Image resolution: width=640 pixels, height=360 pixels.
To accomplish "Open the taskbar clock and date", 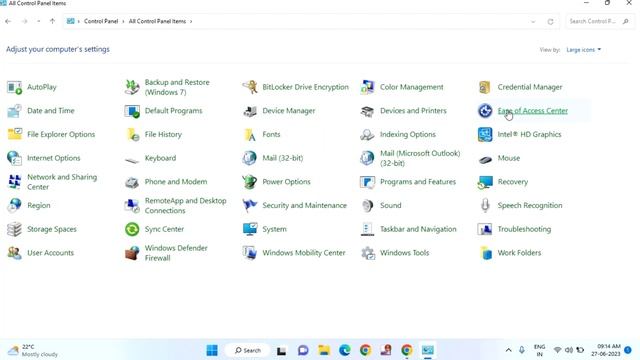I will click(x=606, y=350).
